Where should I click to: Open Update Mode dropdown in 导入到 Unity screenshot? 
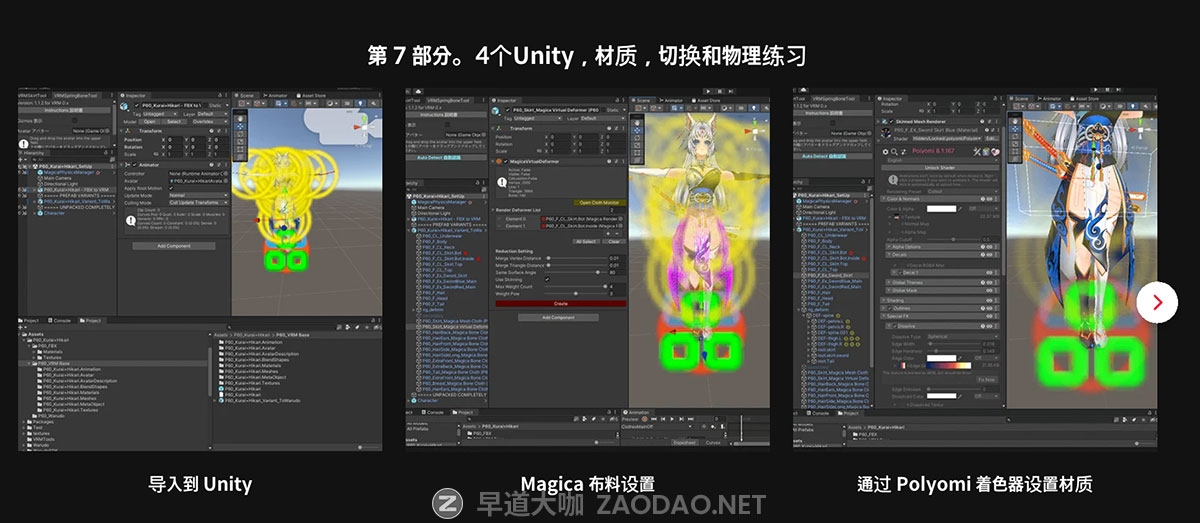tap(199, 195)
